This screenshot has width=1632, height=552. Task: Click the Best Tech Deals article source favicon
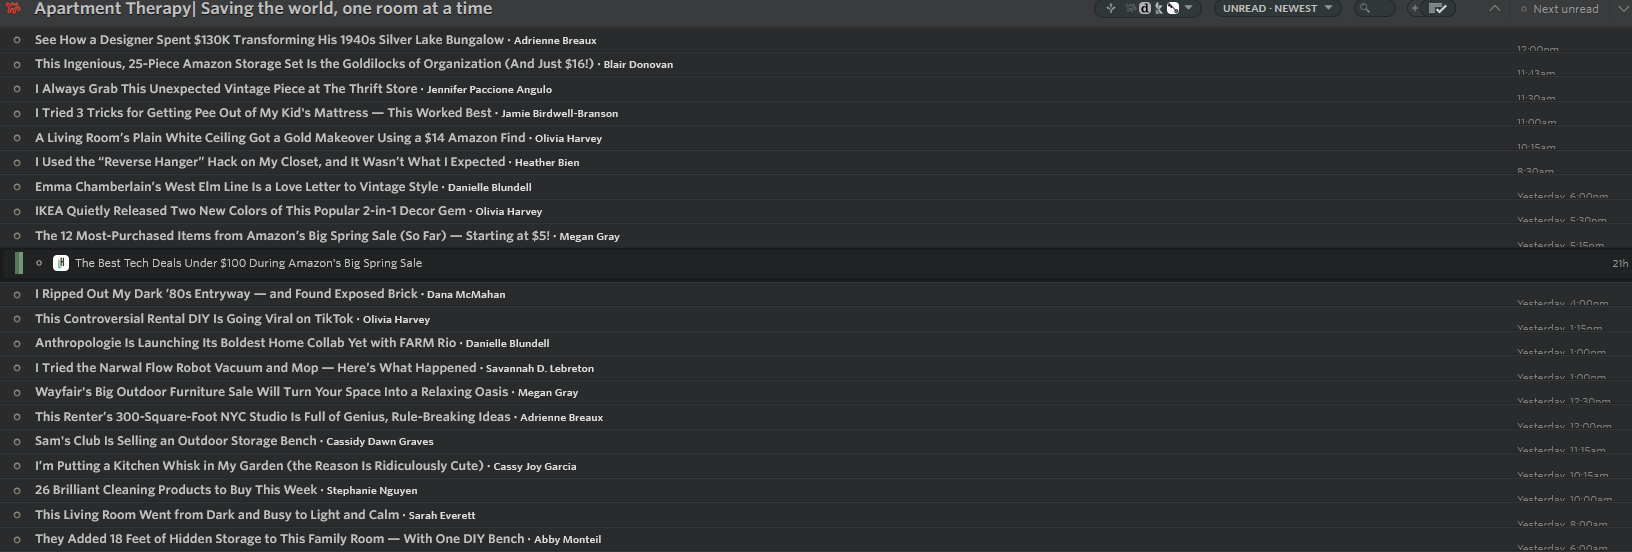coord(61,263)
